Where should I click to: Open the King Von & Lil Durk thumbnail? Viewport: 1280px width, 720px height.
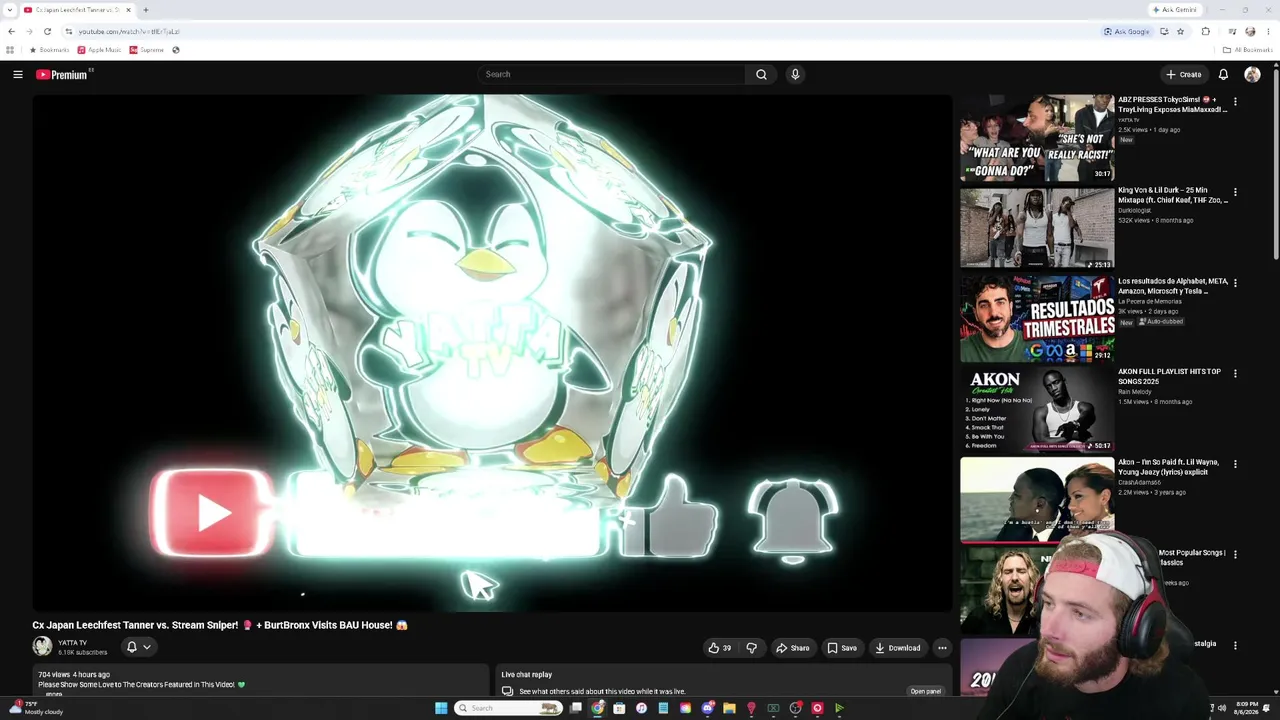tap(1037, 228)
